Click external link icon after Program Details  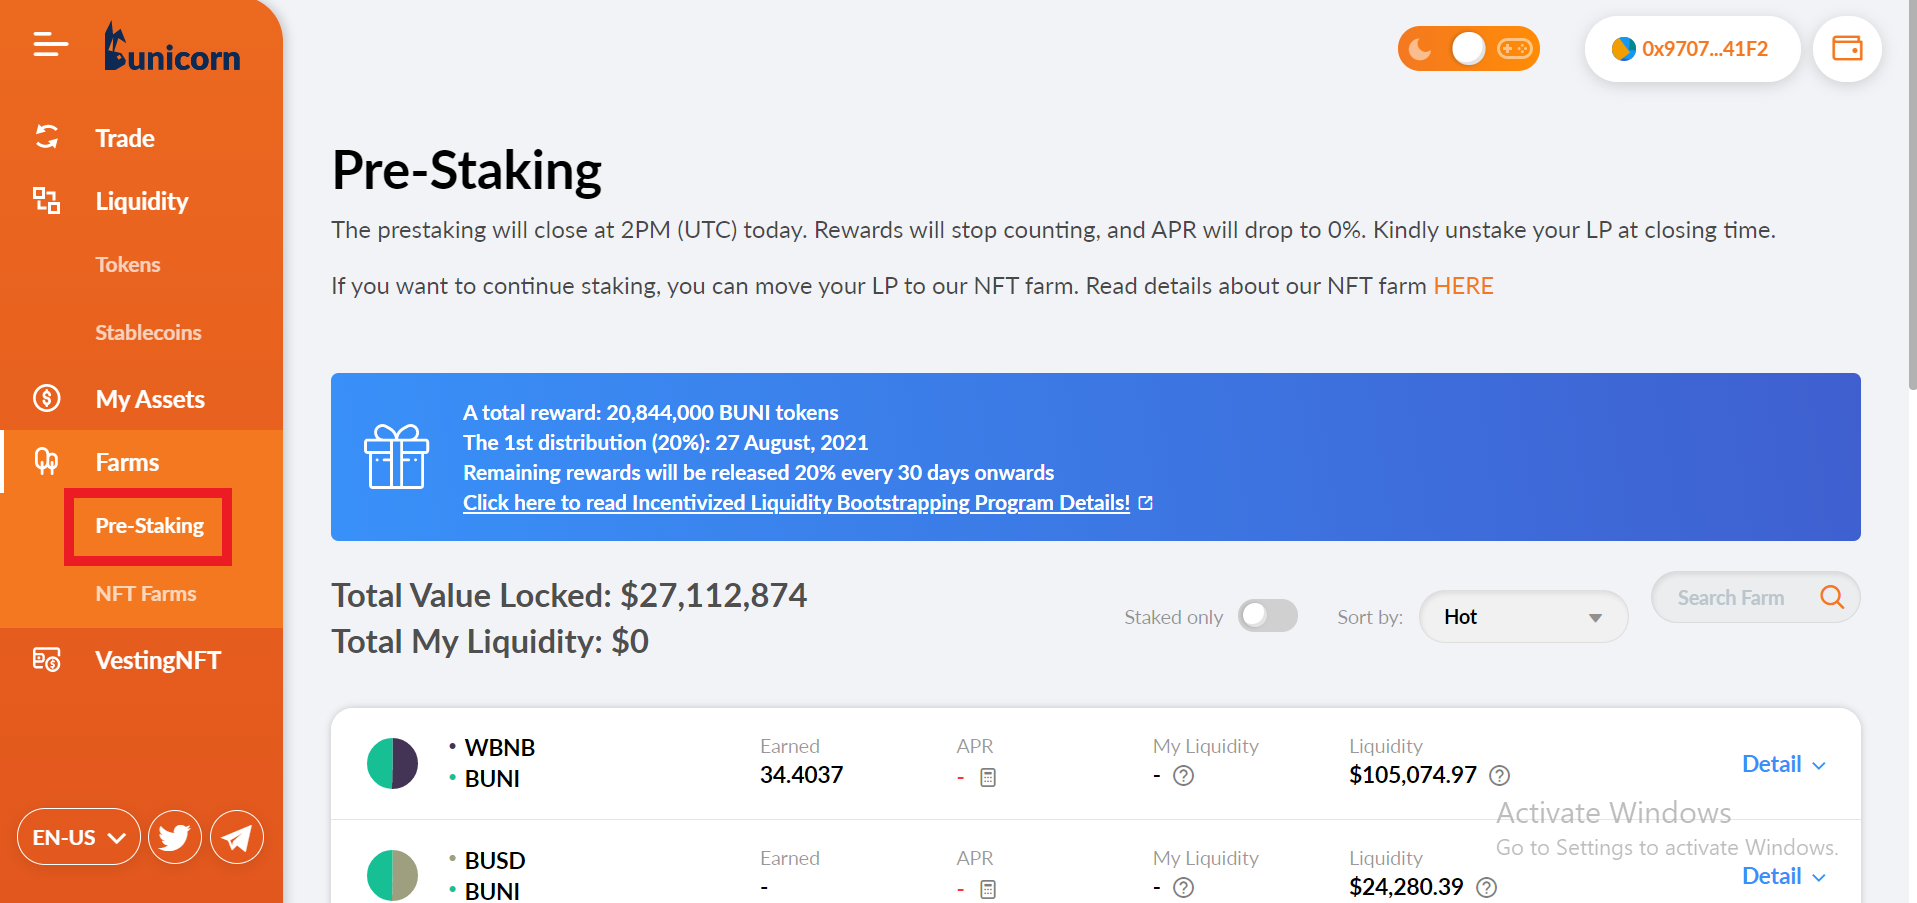point(1146,503)
